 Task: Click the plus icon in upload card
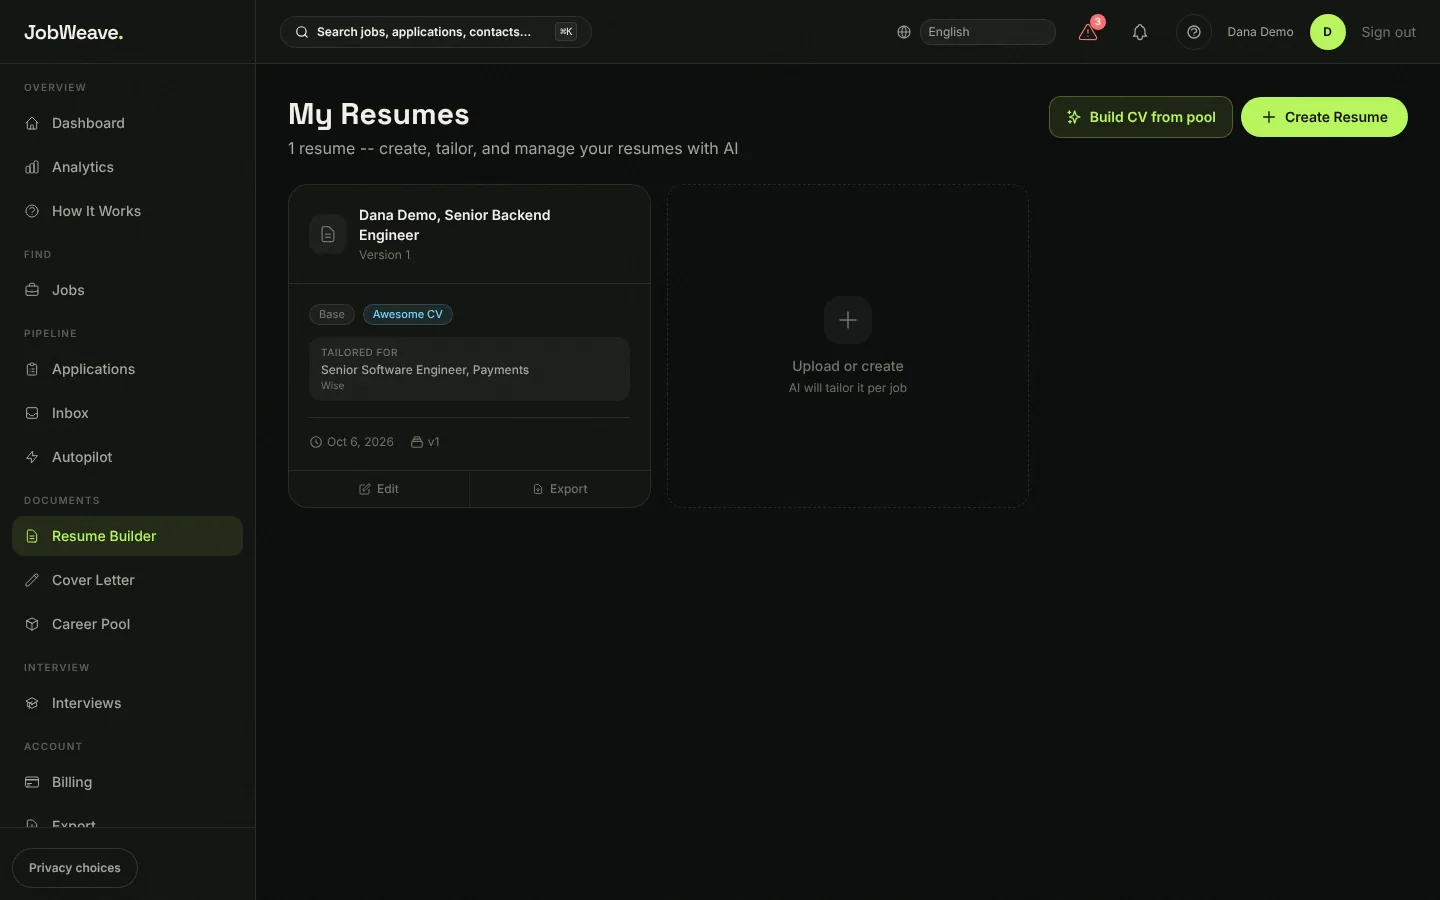tap(848, 320)
